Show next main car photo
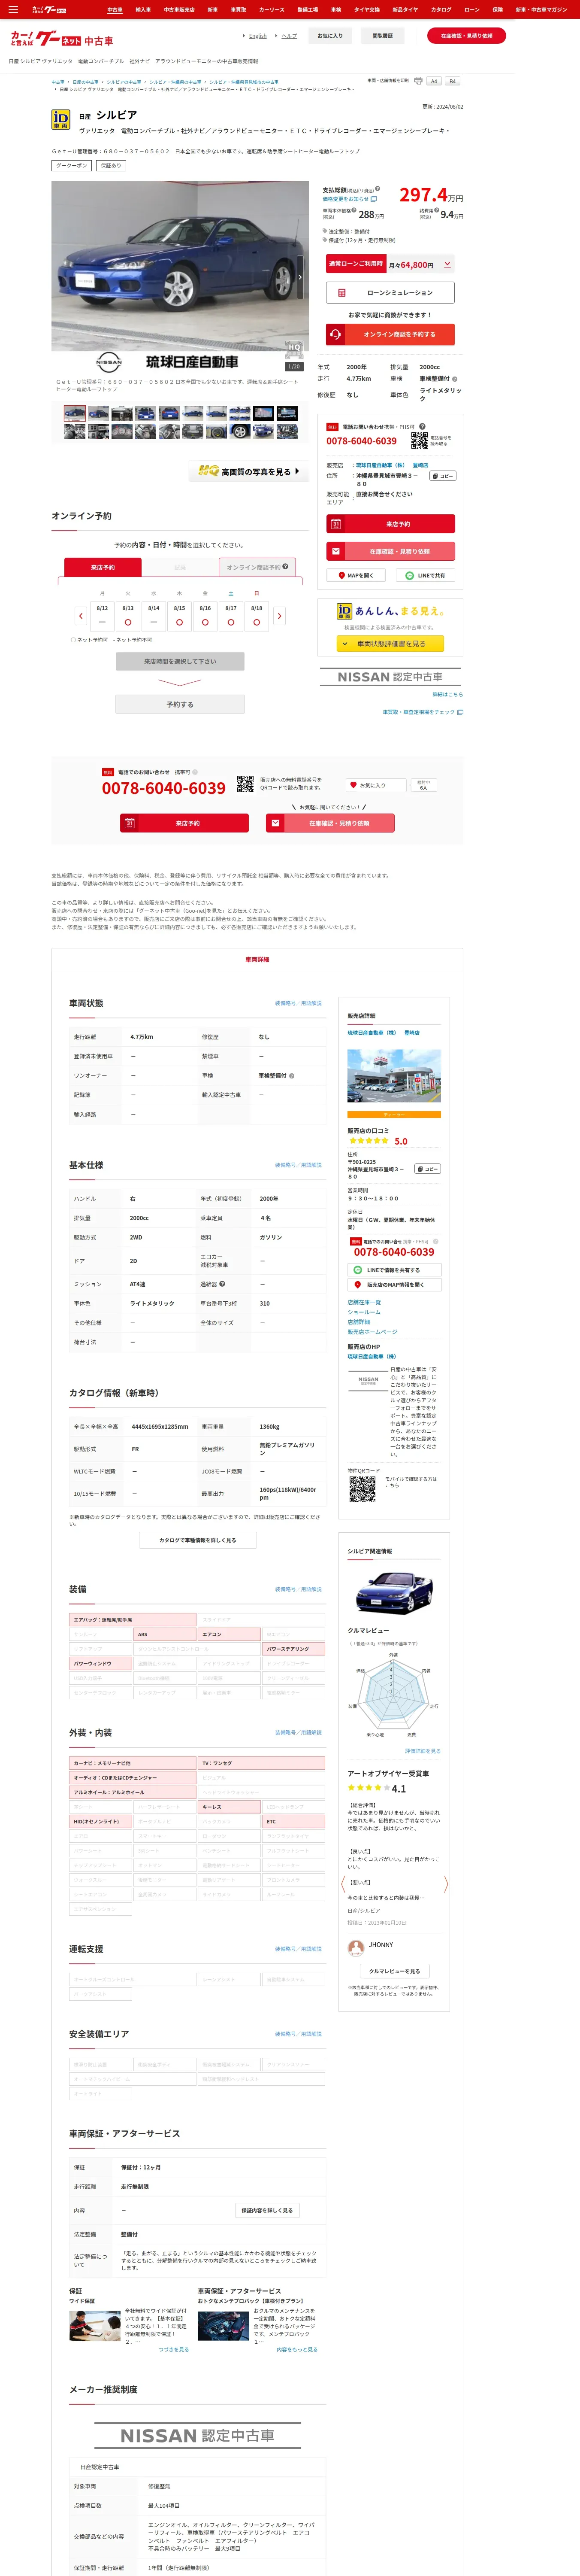 coord(300,277)
